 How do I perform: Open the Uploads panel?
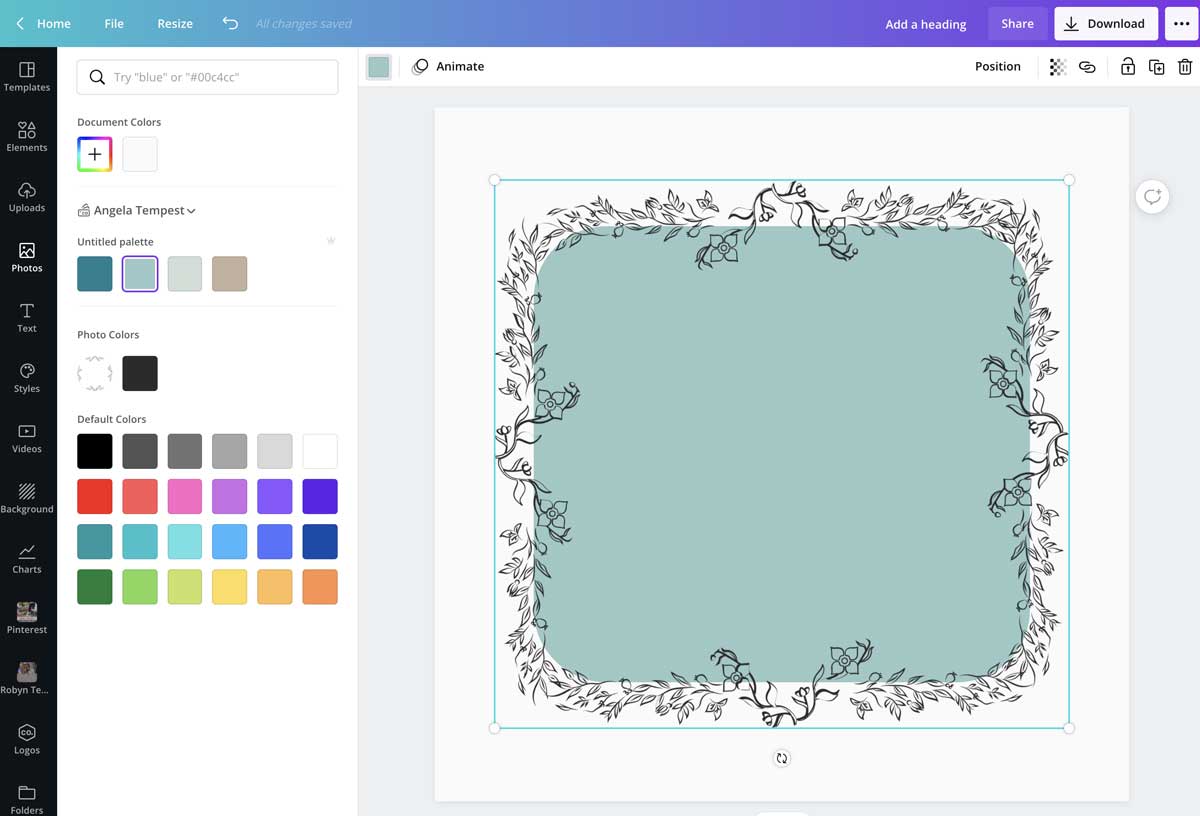[x=27, y=197]
